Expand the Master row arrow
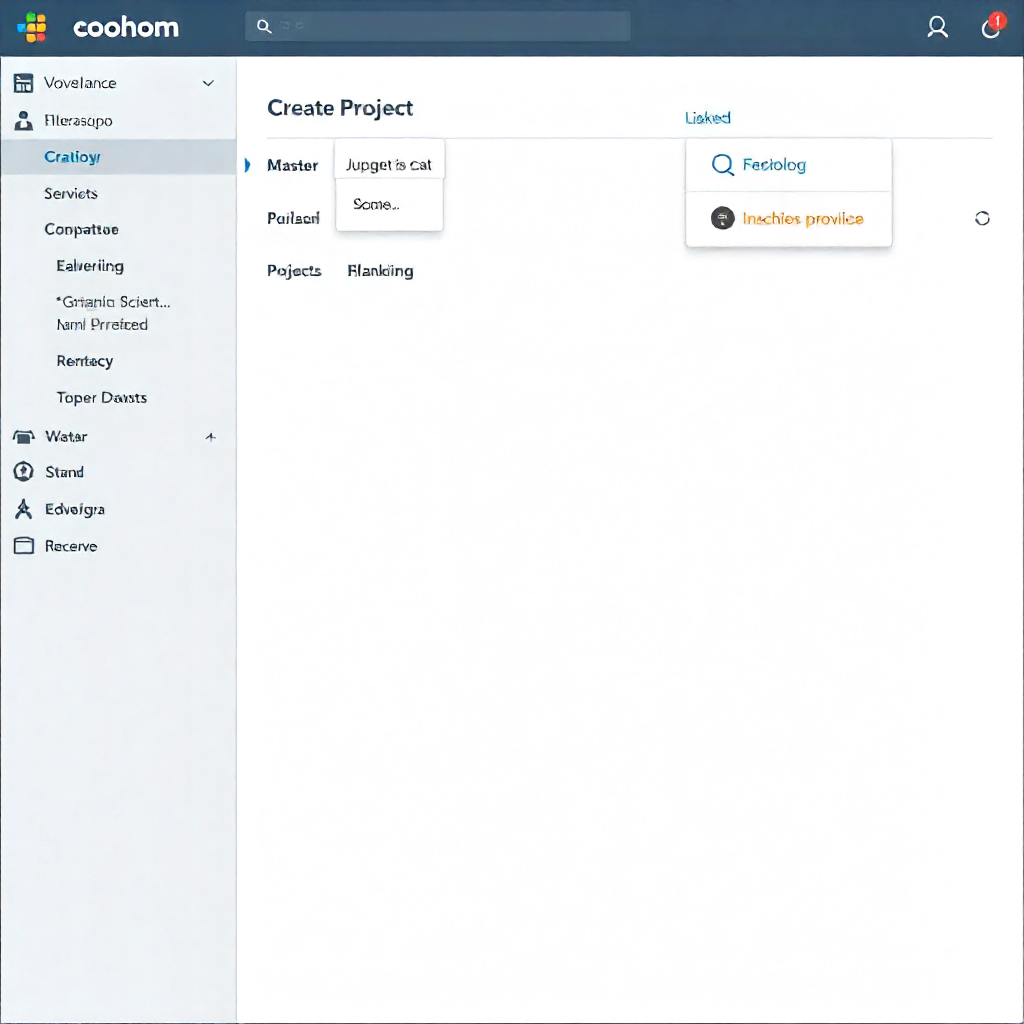The height and width of the screenshot is (1024, 1024). click(x=247, y=166)
